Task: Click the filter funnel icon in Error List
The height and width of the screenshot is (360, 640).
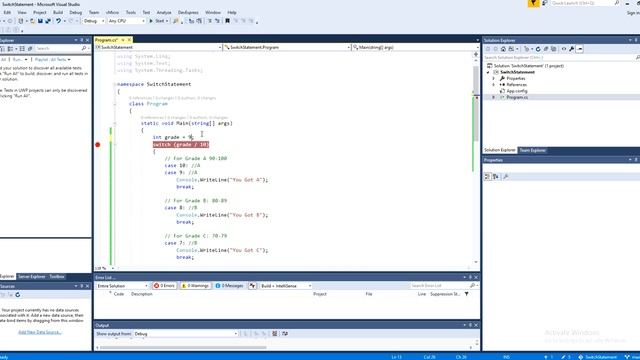Action: click(467, 294)
